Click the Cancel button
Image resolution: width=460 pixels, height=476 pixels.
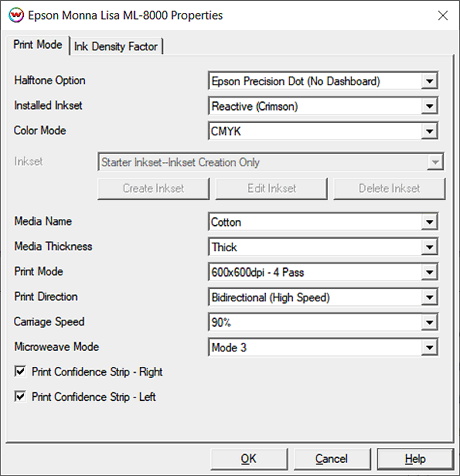point(332,459)
